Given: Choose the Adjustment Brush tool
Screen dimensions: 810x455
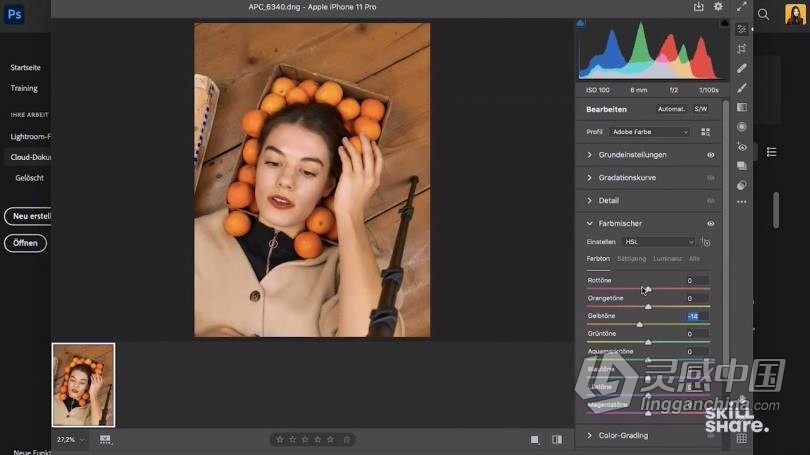Looking at the screenshot, I should pos(741,88).
